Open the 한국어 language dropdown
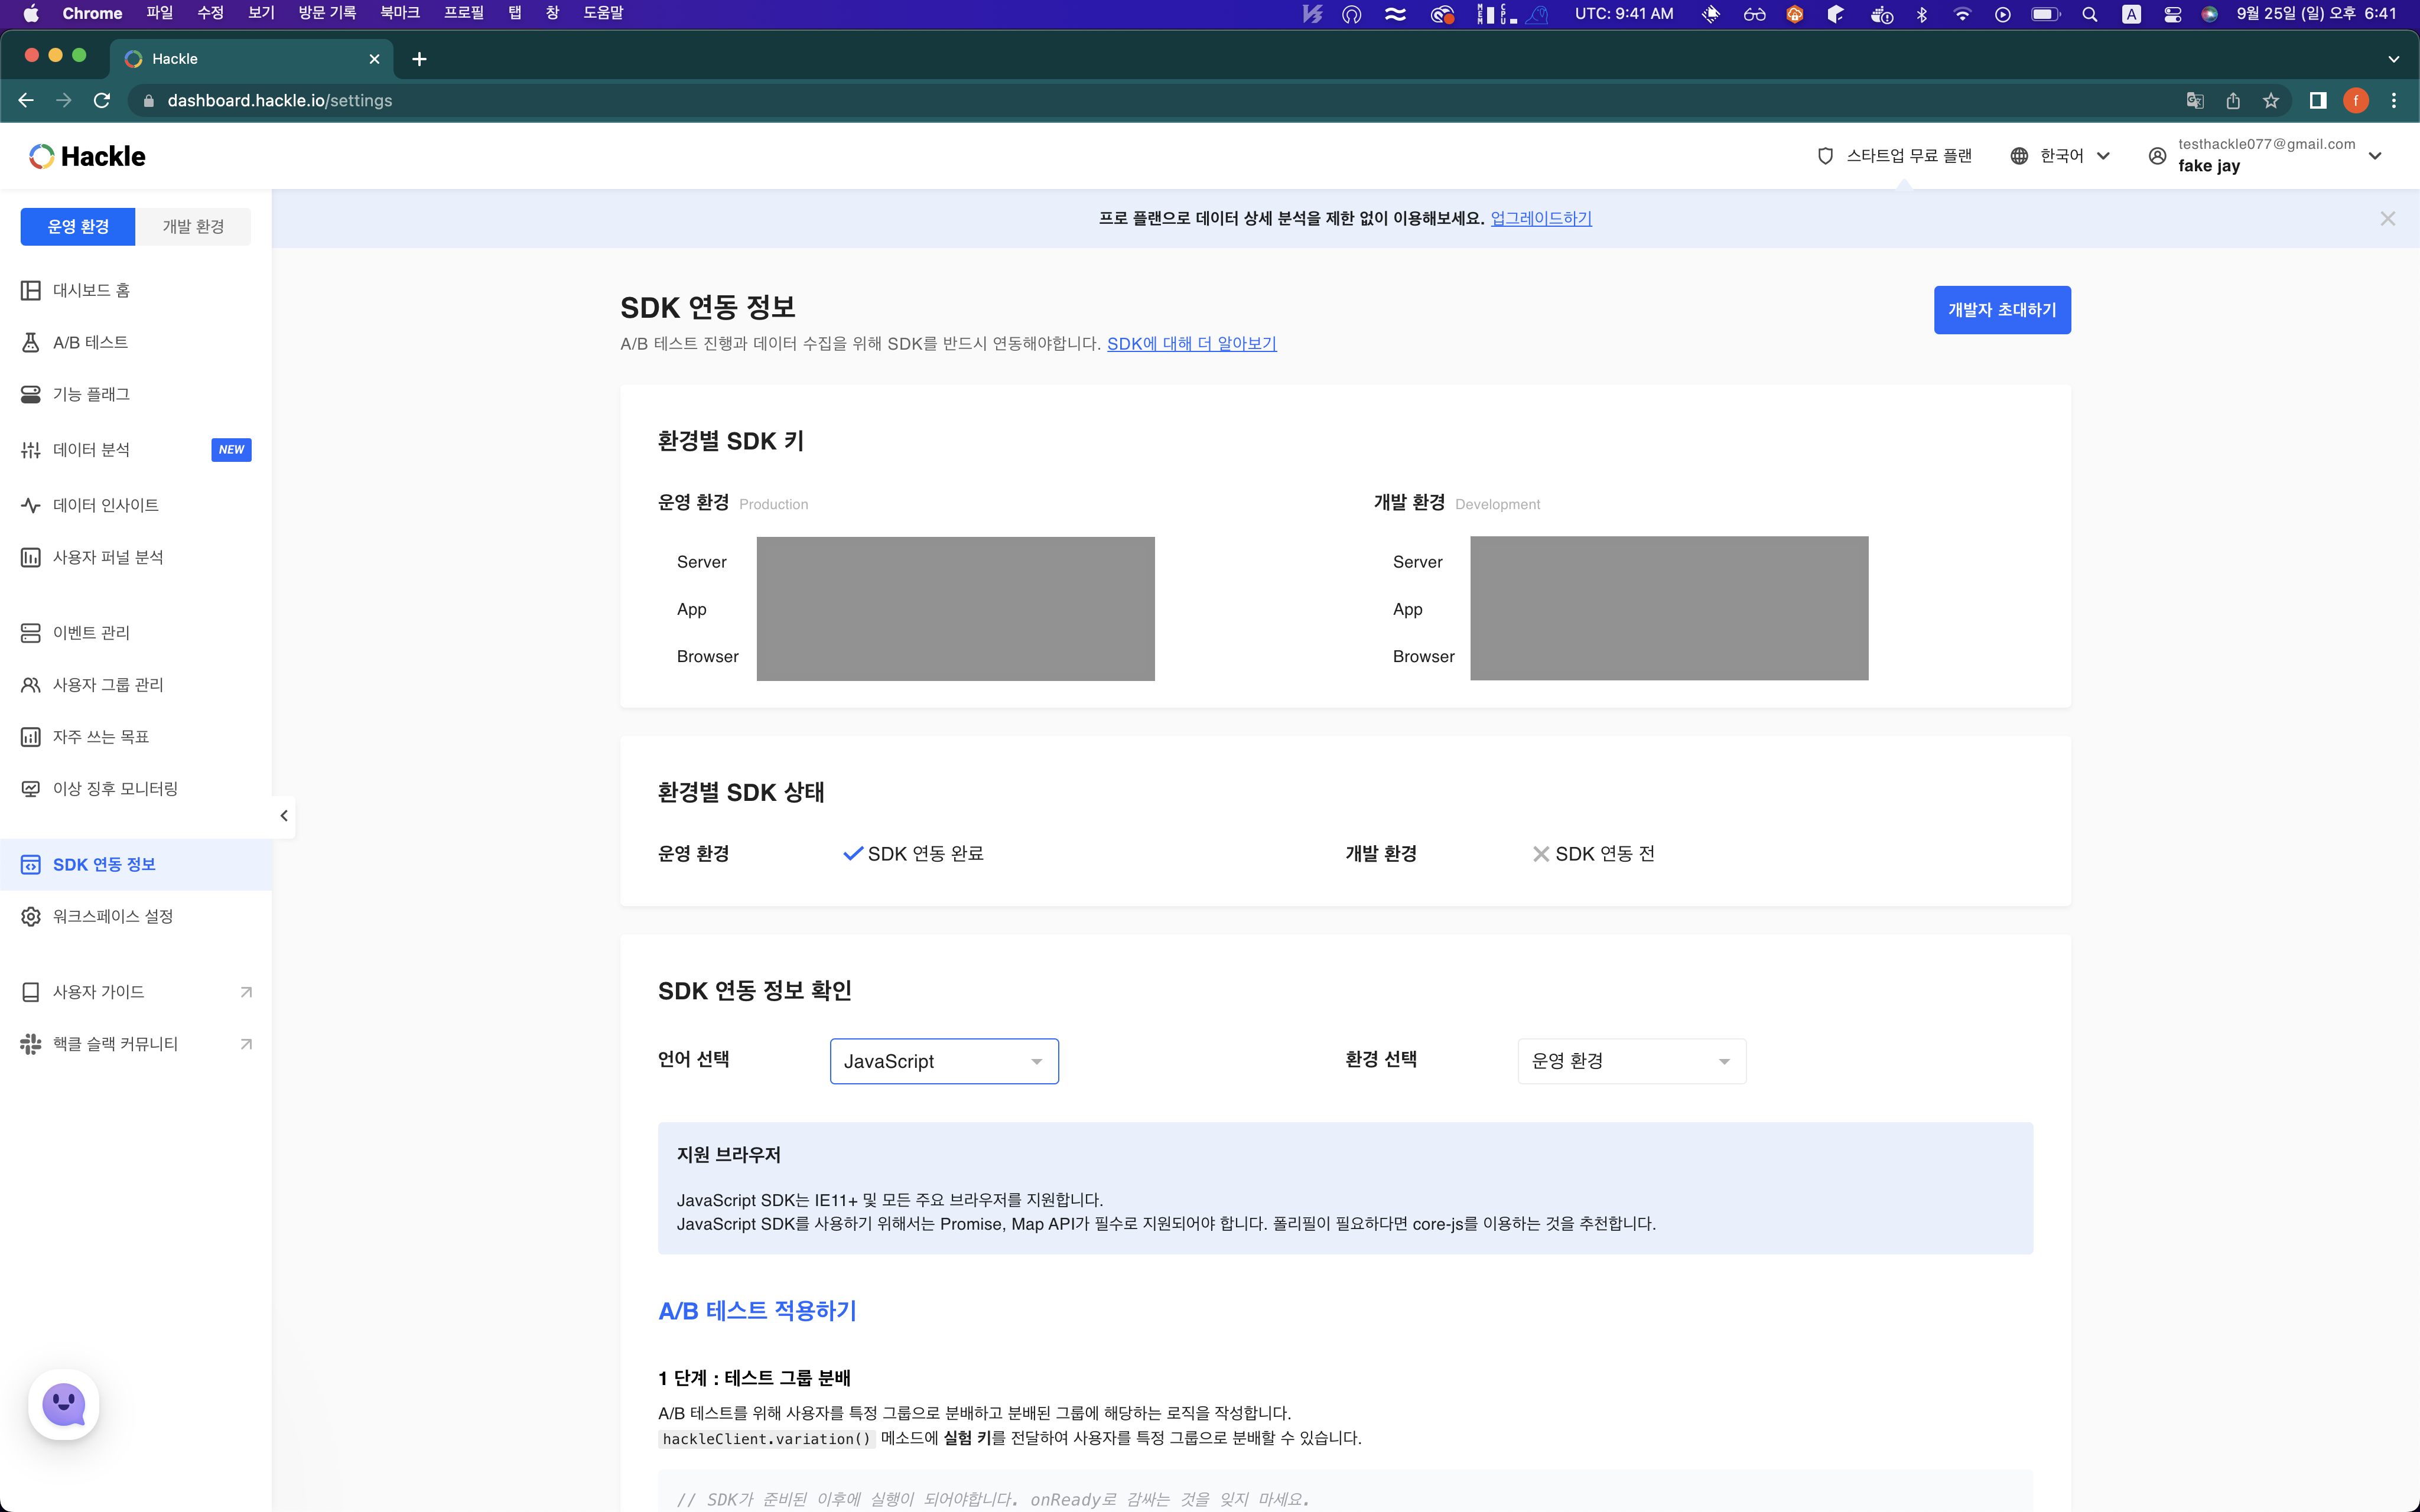Viewport: 2420px width, 1512px height. click(2061, 156)
